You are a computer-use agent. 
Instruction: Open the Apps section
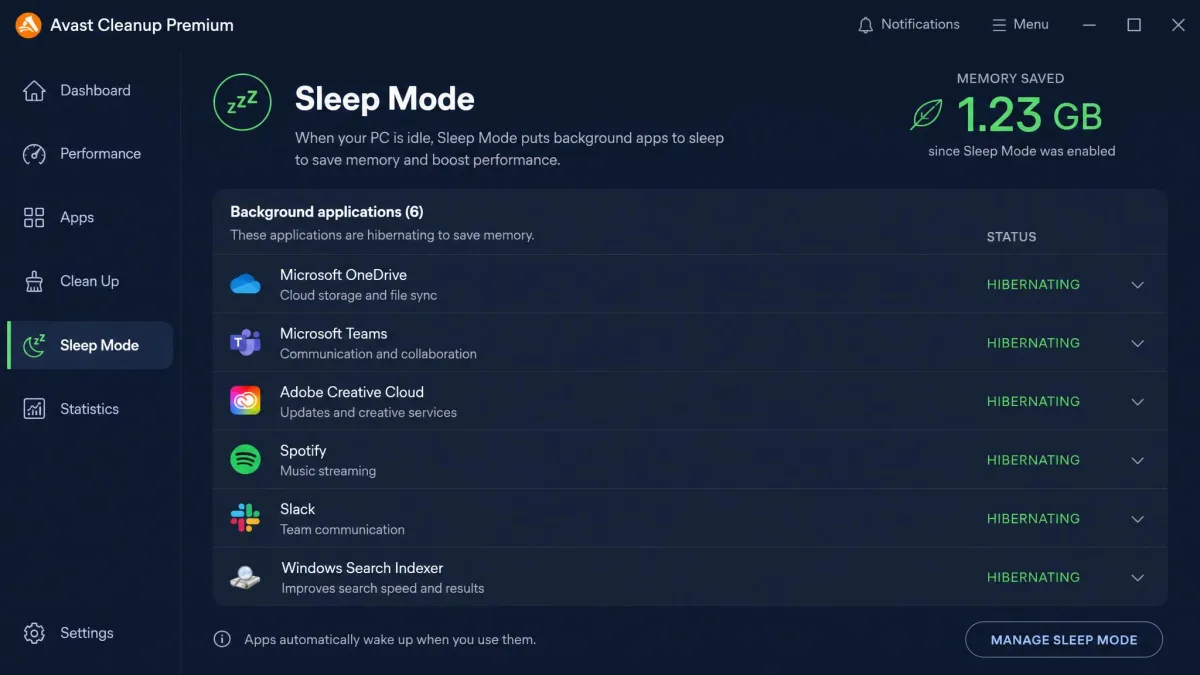click(x=90, y=218)
